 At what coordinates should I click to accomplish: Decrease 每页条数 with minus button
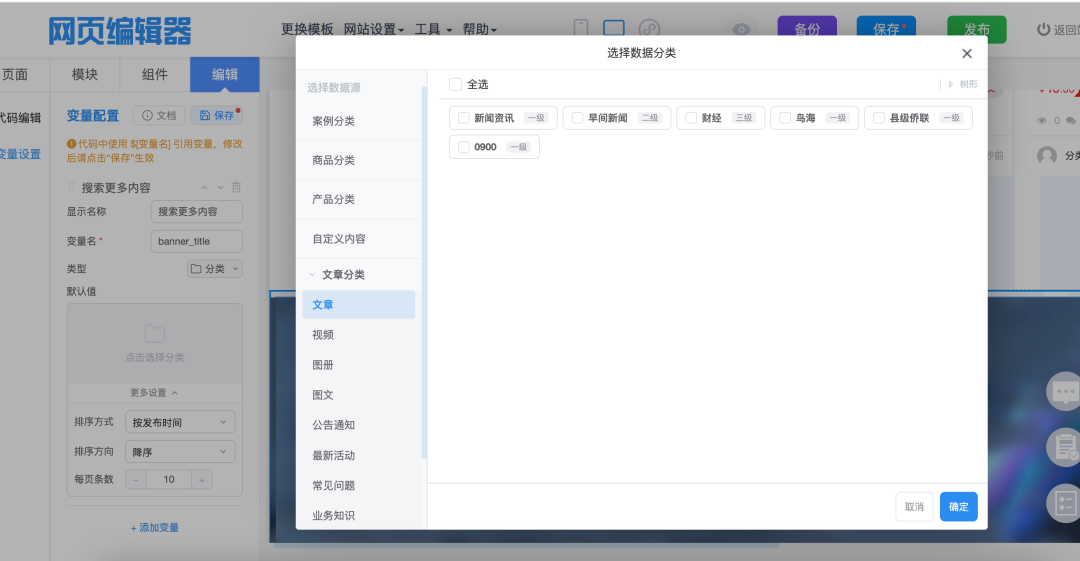click(x=136, y=480)
